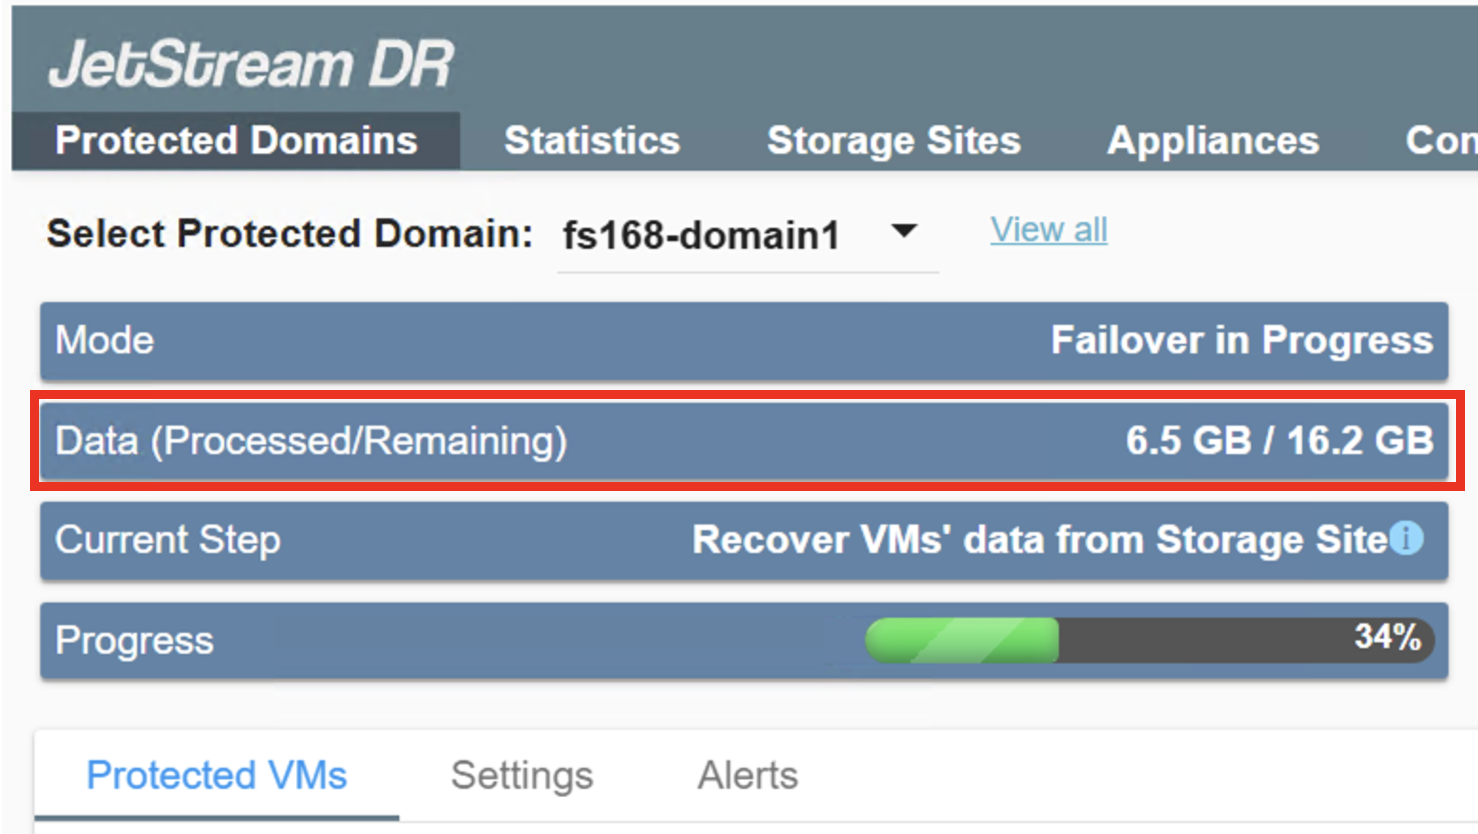Click the 34% progress label
This screenshot has width=1478, height=834.
point(1387,637)
